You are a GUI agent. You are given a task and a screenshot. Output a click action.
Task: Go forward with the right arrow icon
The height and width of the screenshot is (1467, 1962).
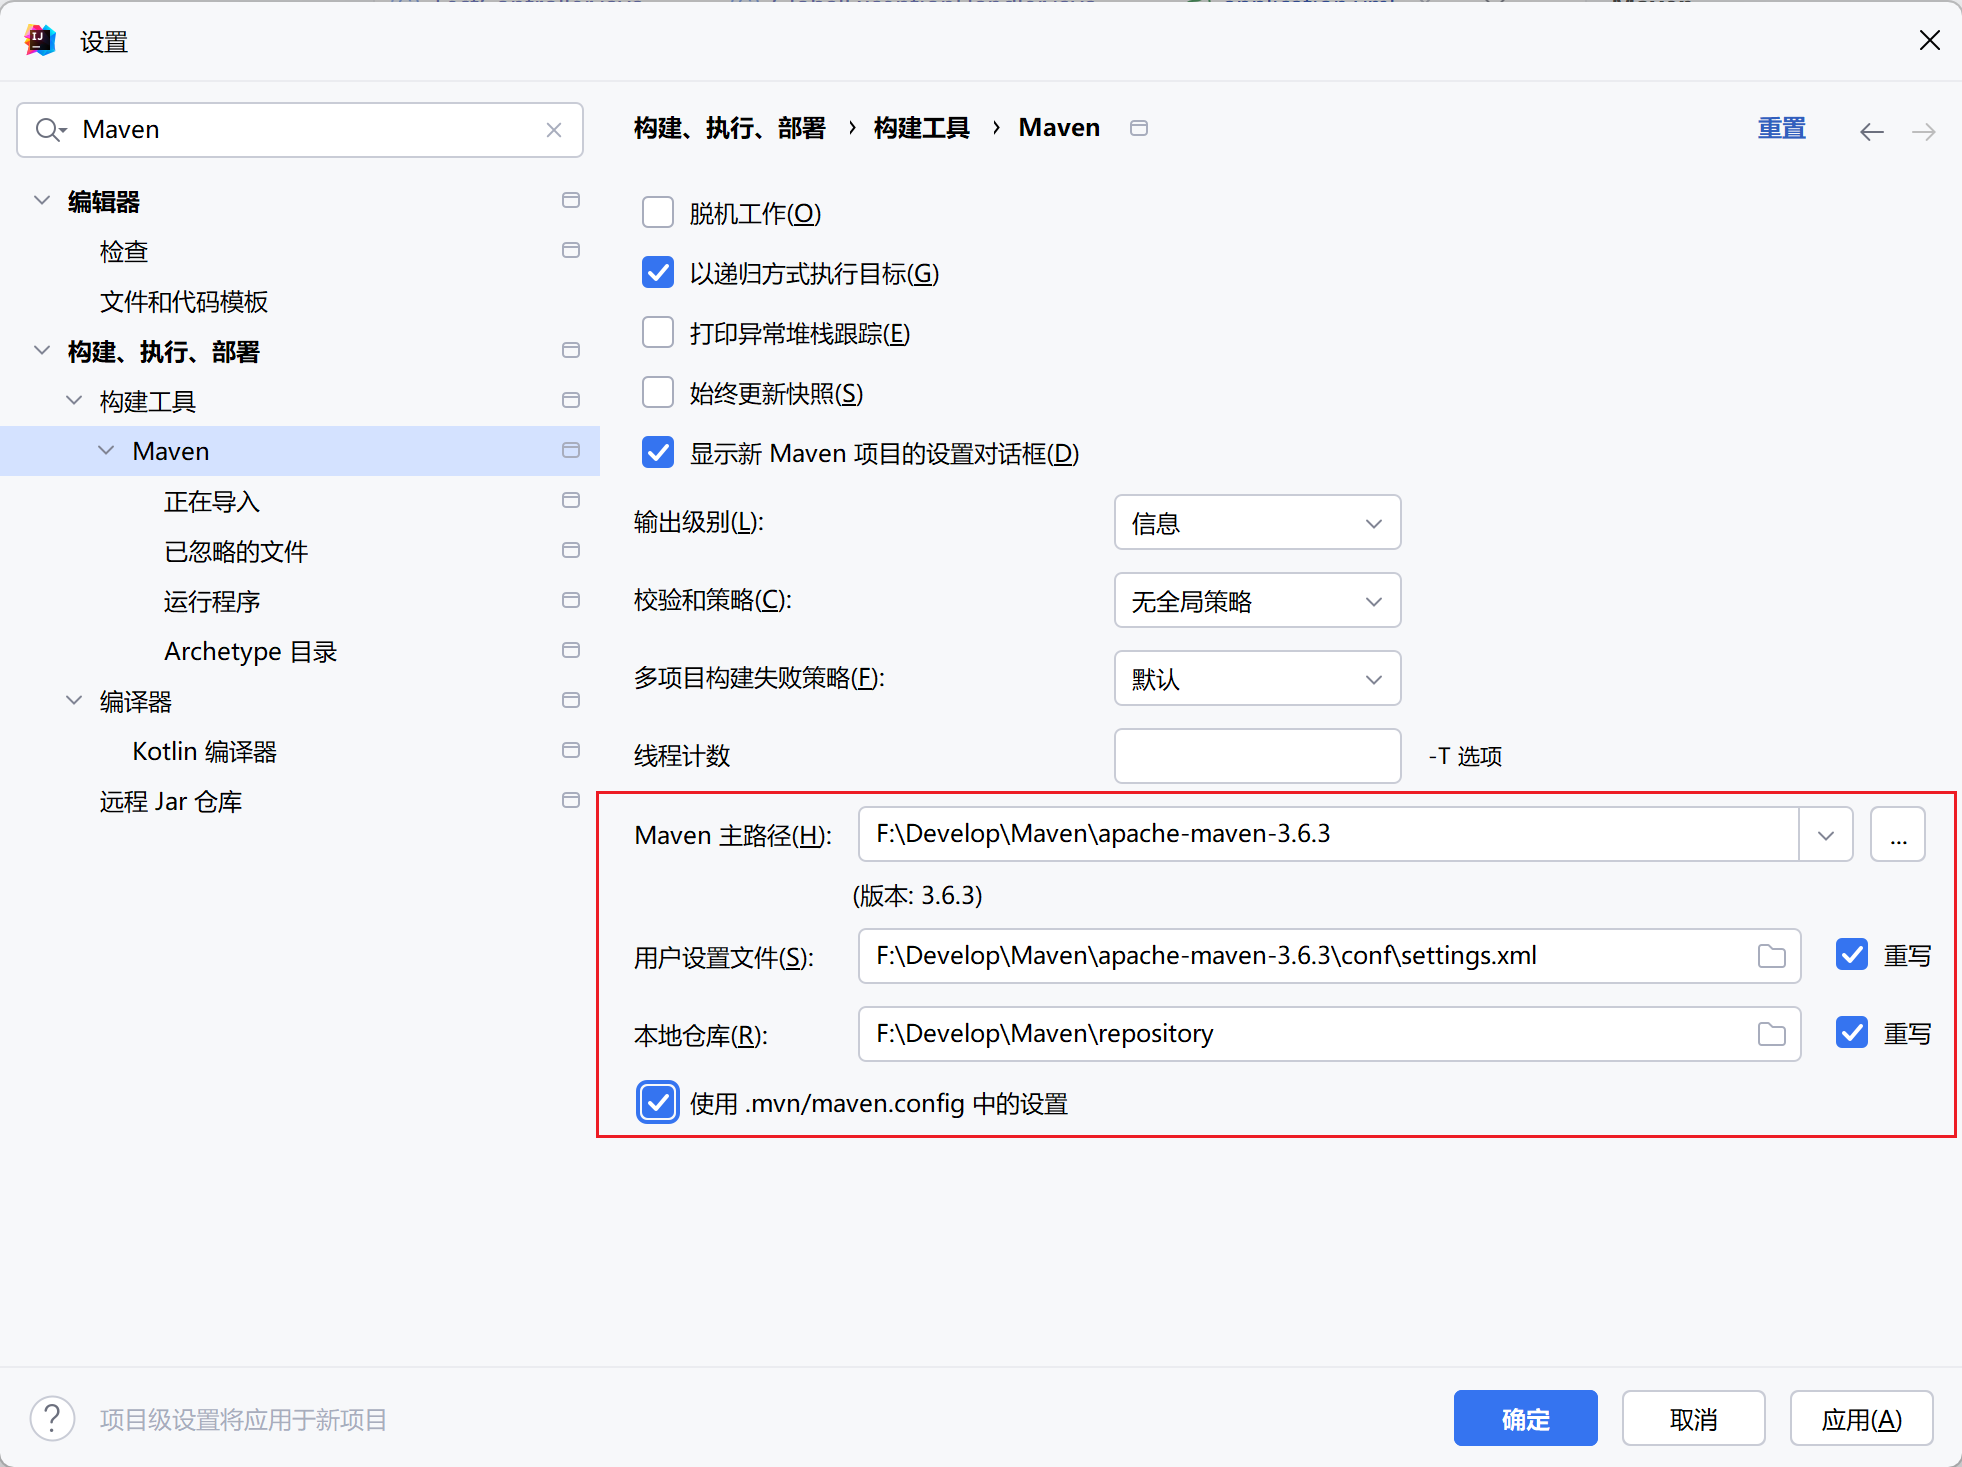pos(1924,131)
